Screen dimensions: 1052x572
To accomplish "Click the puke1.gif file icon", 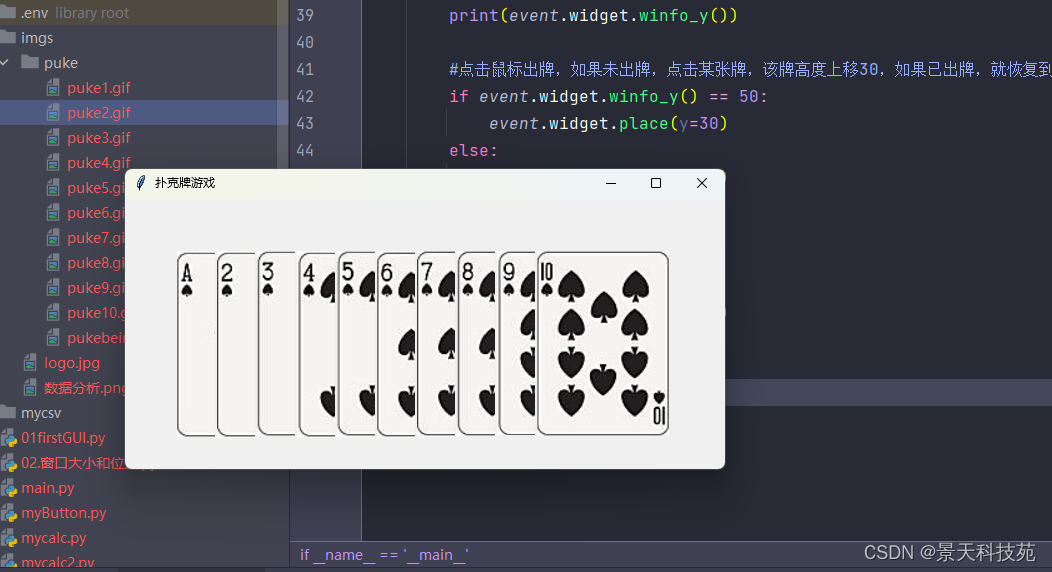I will click(x=53, y=88).
